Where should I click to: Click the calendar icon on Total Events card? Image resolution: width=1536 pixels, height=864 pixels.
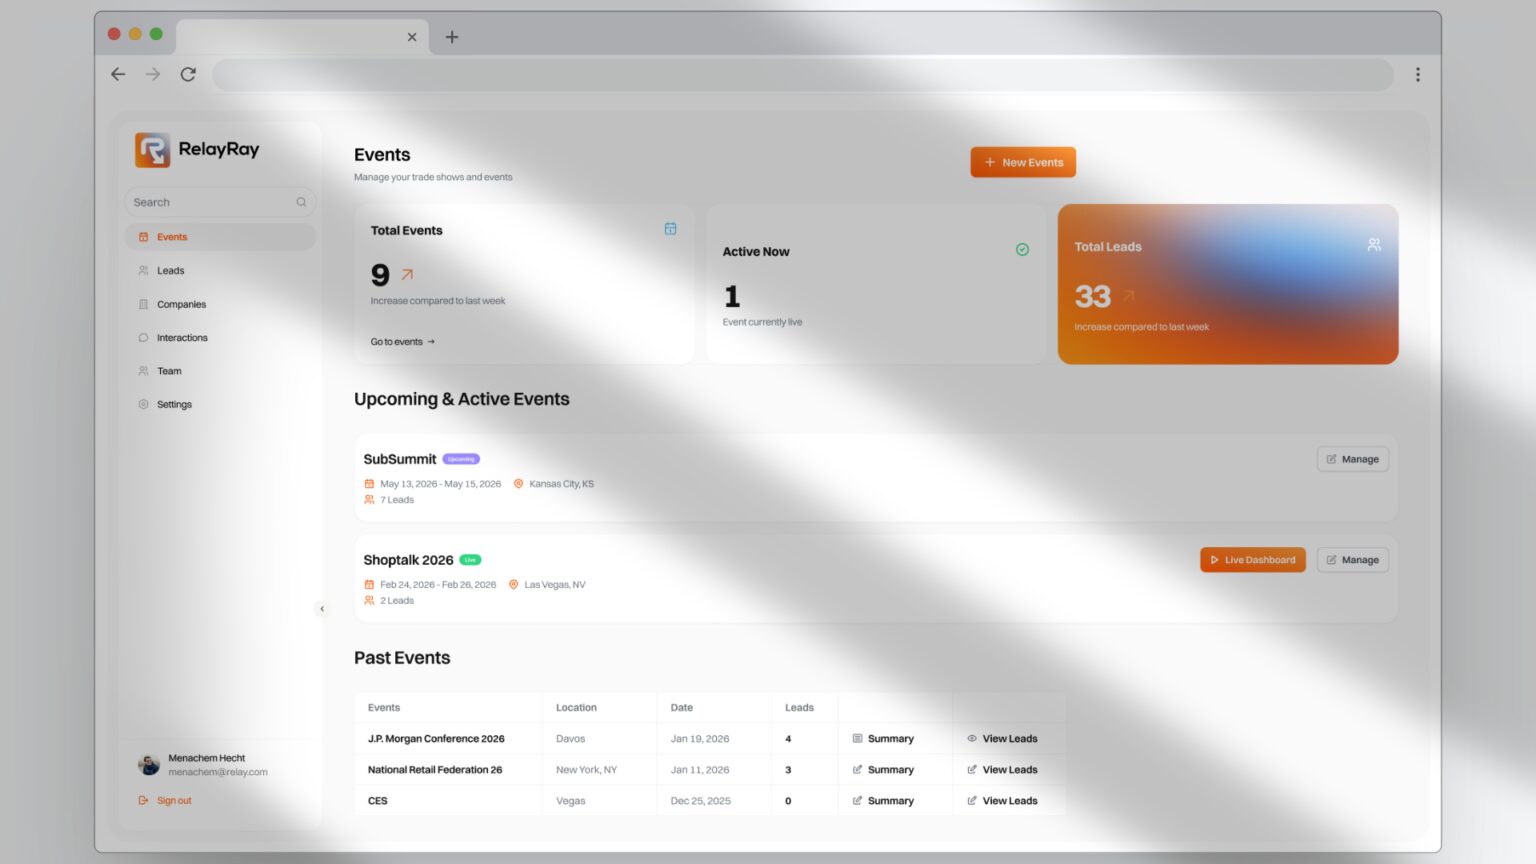coord(670,229)
